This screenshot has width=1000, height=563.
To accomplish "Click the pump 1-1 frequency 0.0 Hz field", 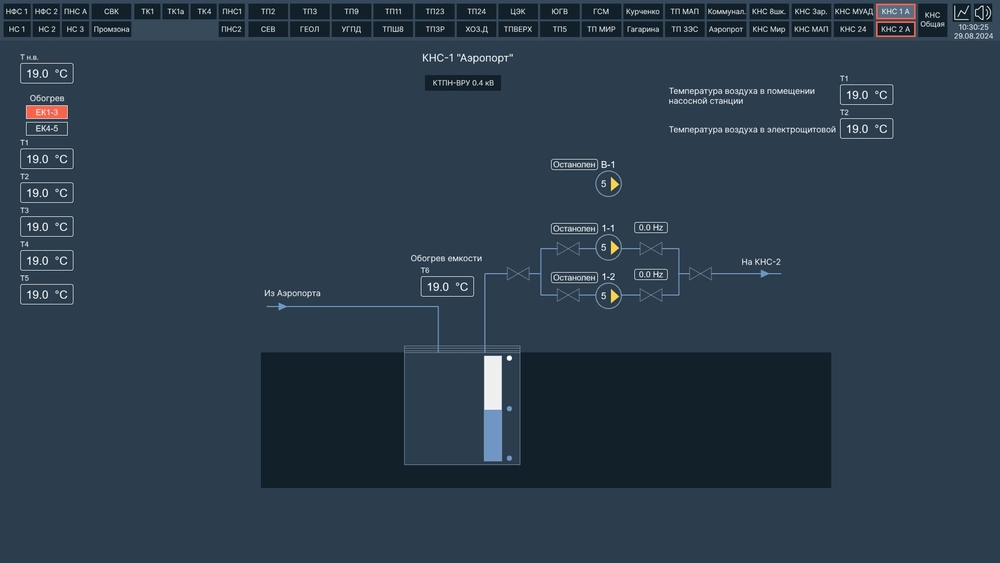I will (x=651, y=228).
